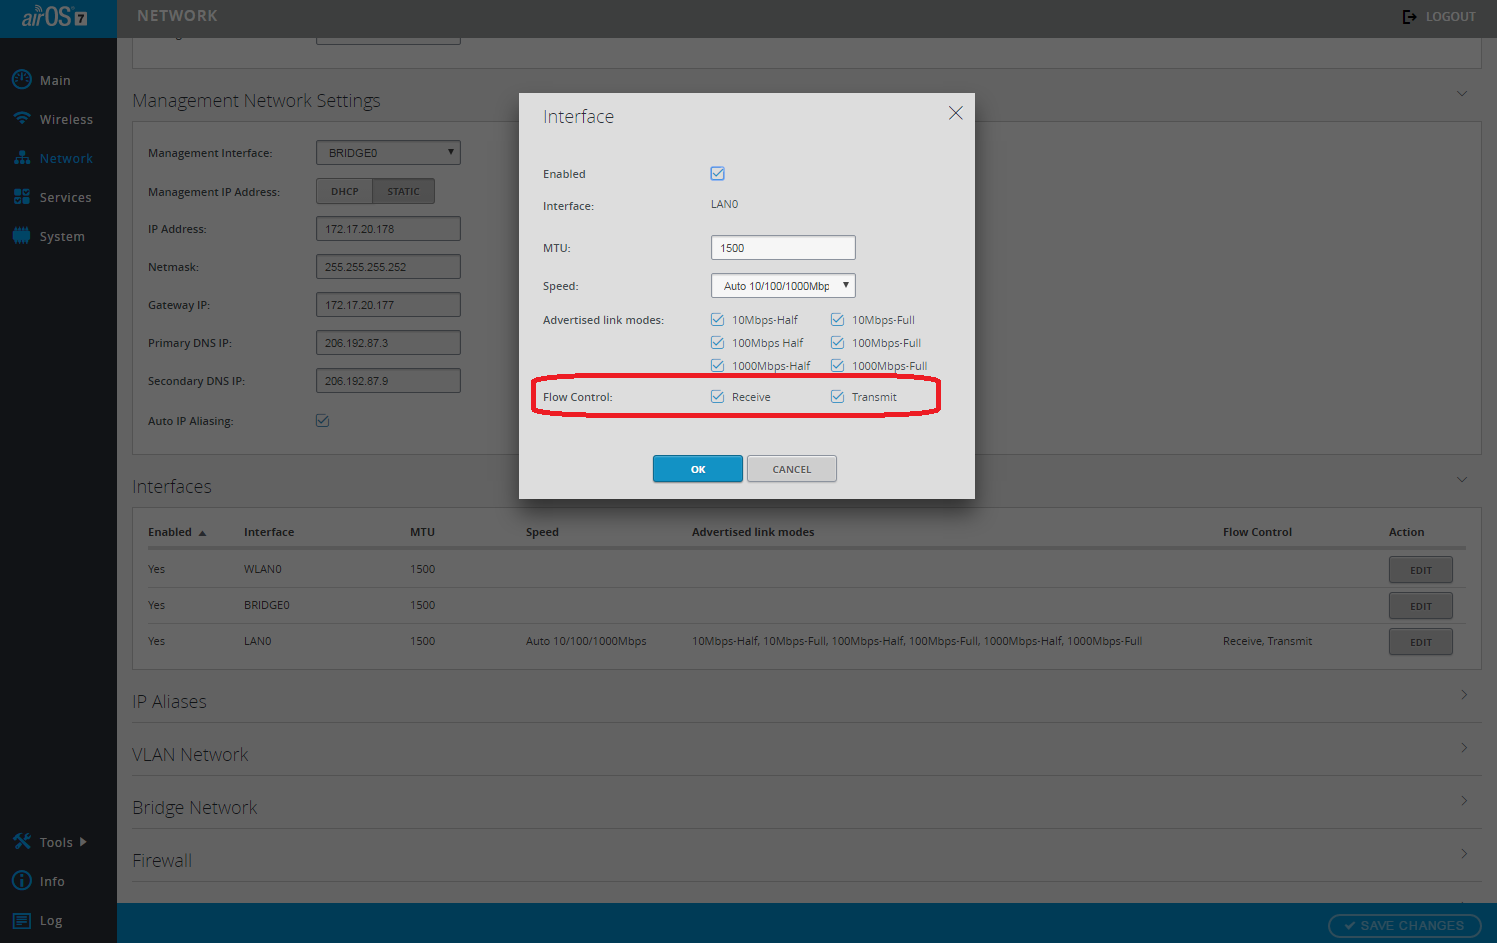This screenshot has height=943, width=1497.
Task: Uncheck the Enabled checkbox in Interface dialog
Action: point(717,174)
